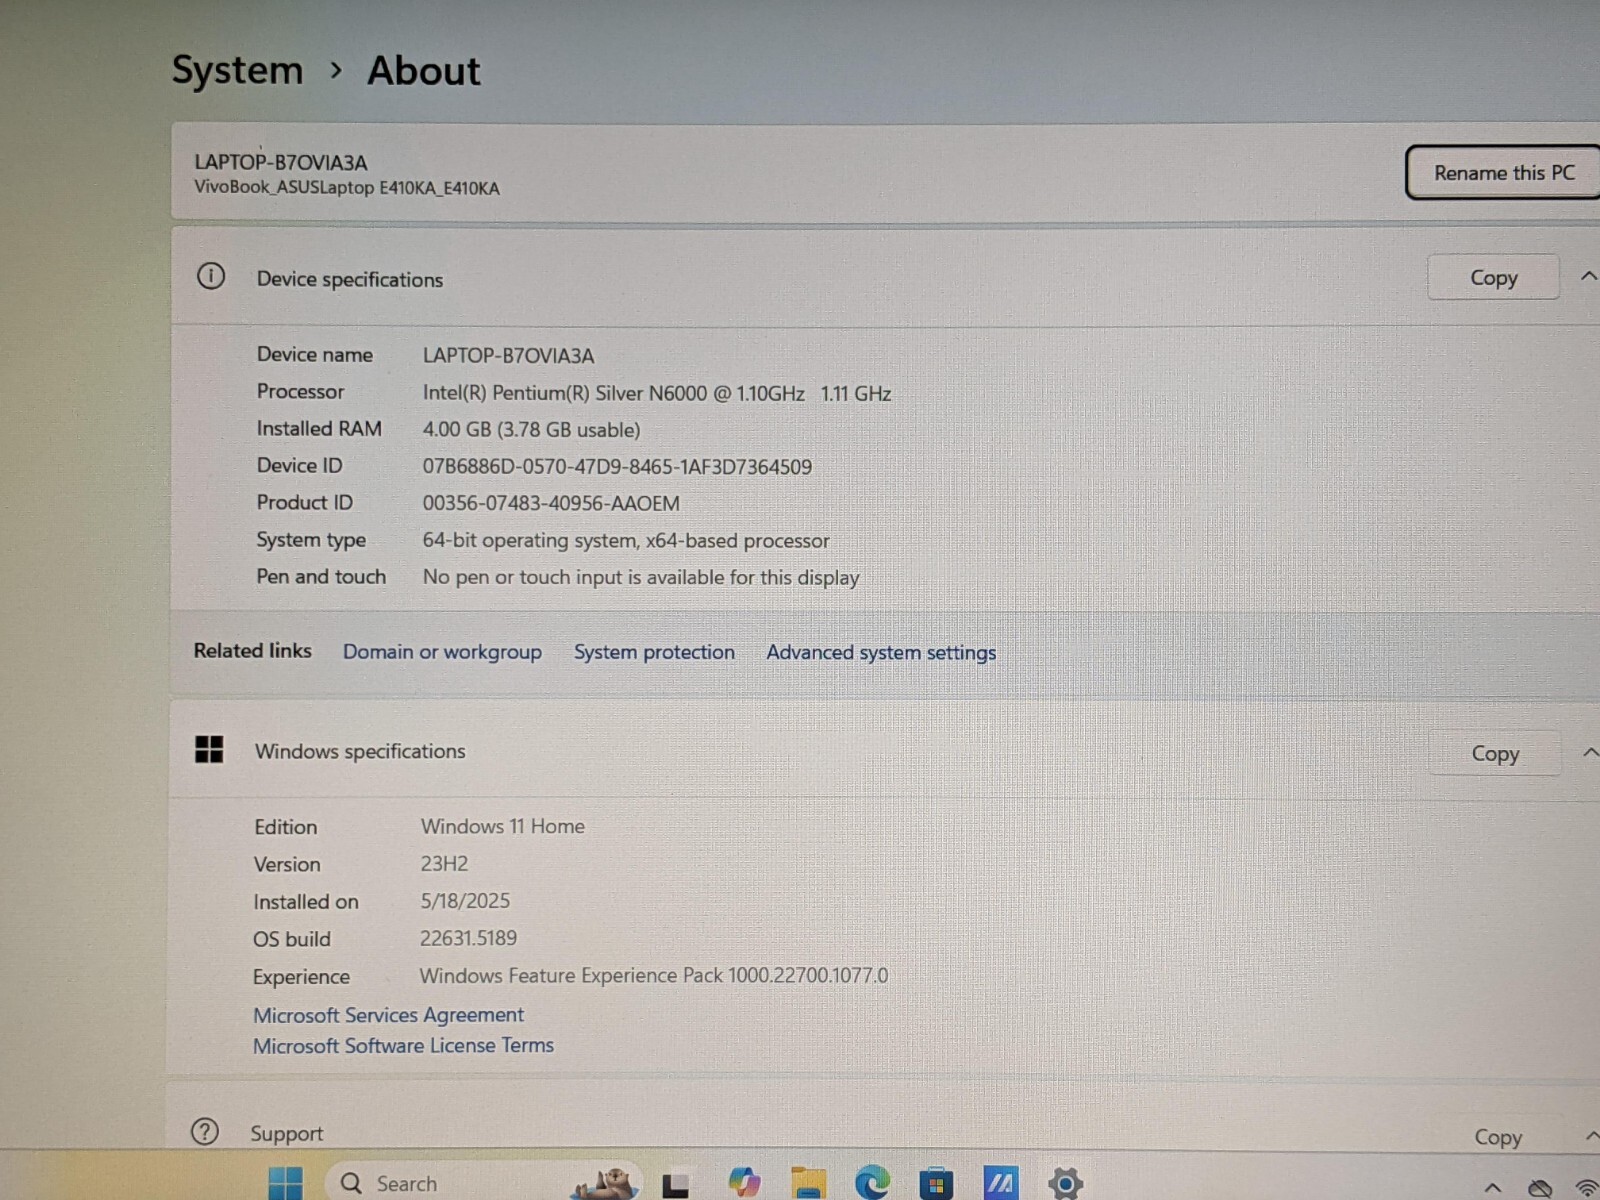Open Microsoft Software License Terms link
The height and width of the screenshot is (1200, 1600).
[x=403, y=1046]
